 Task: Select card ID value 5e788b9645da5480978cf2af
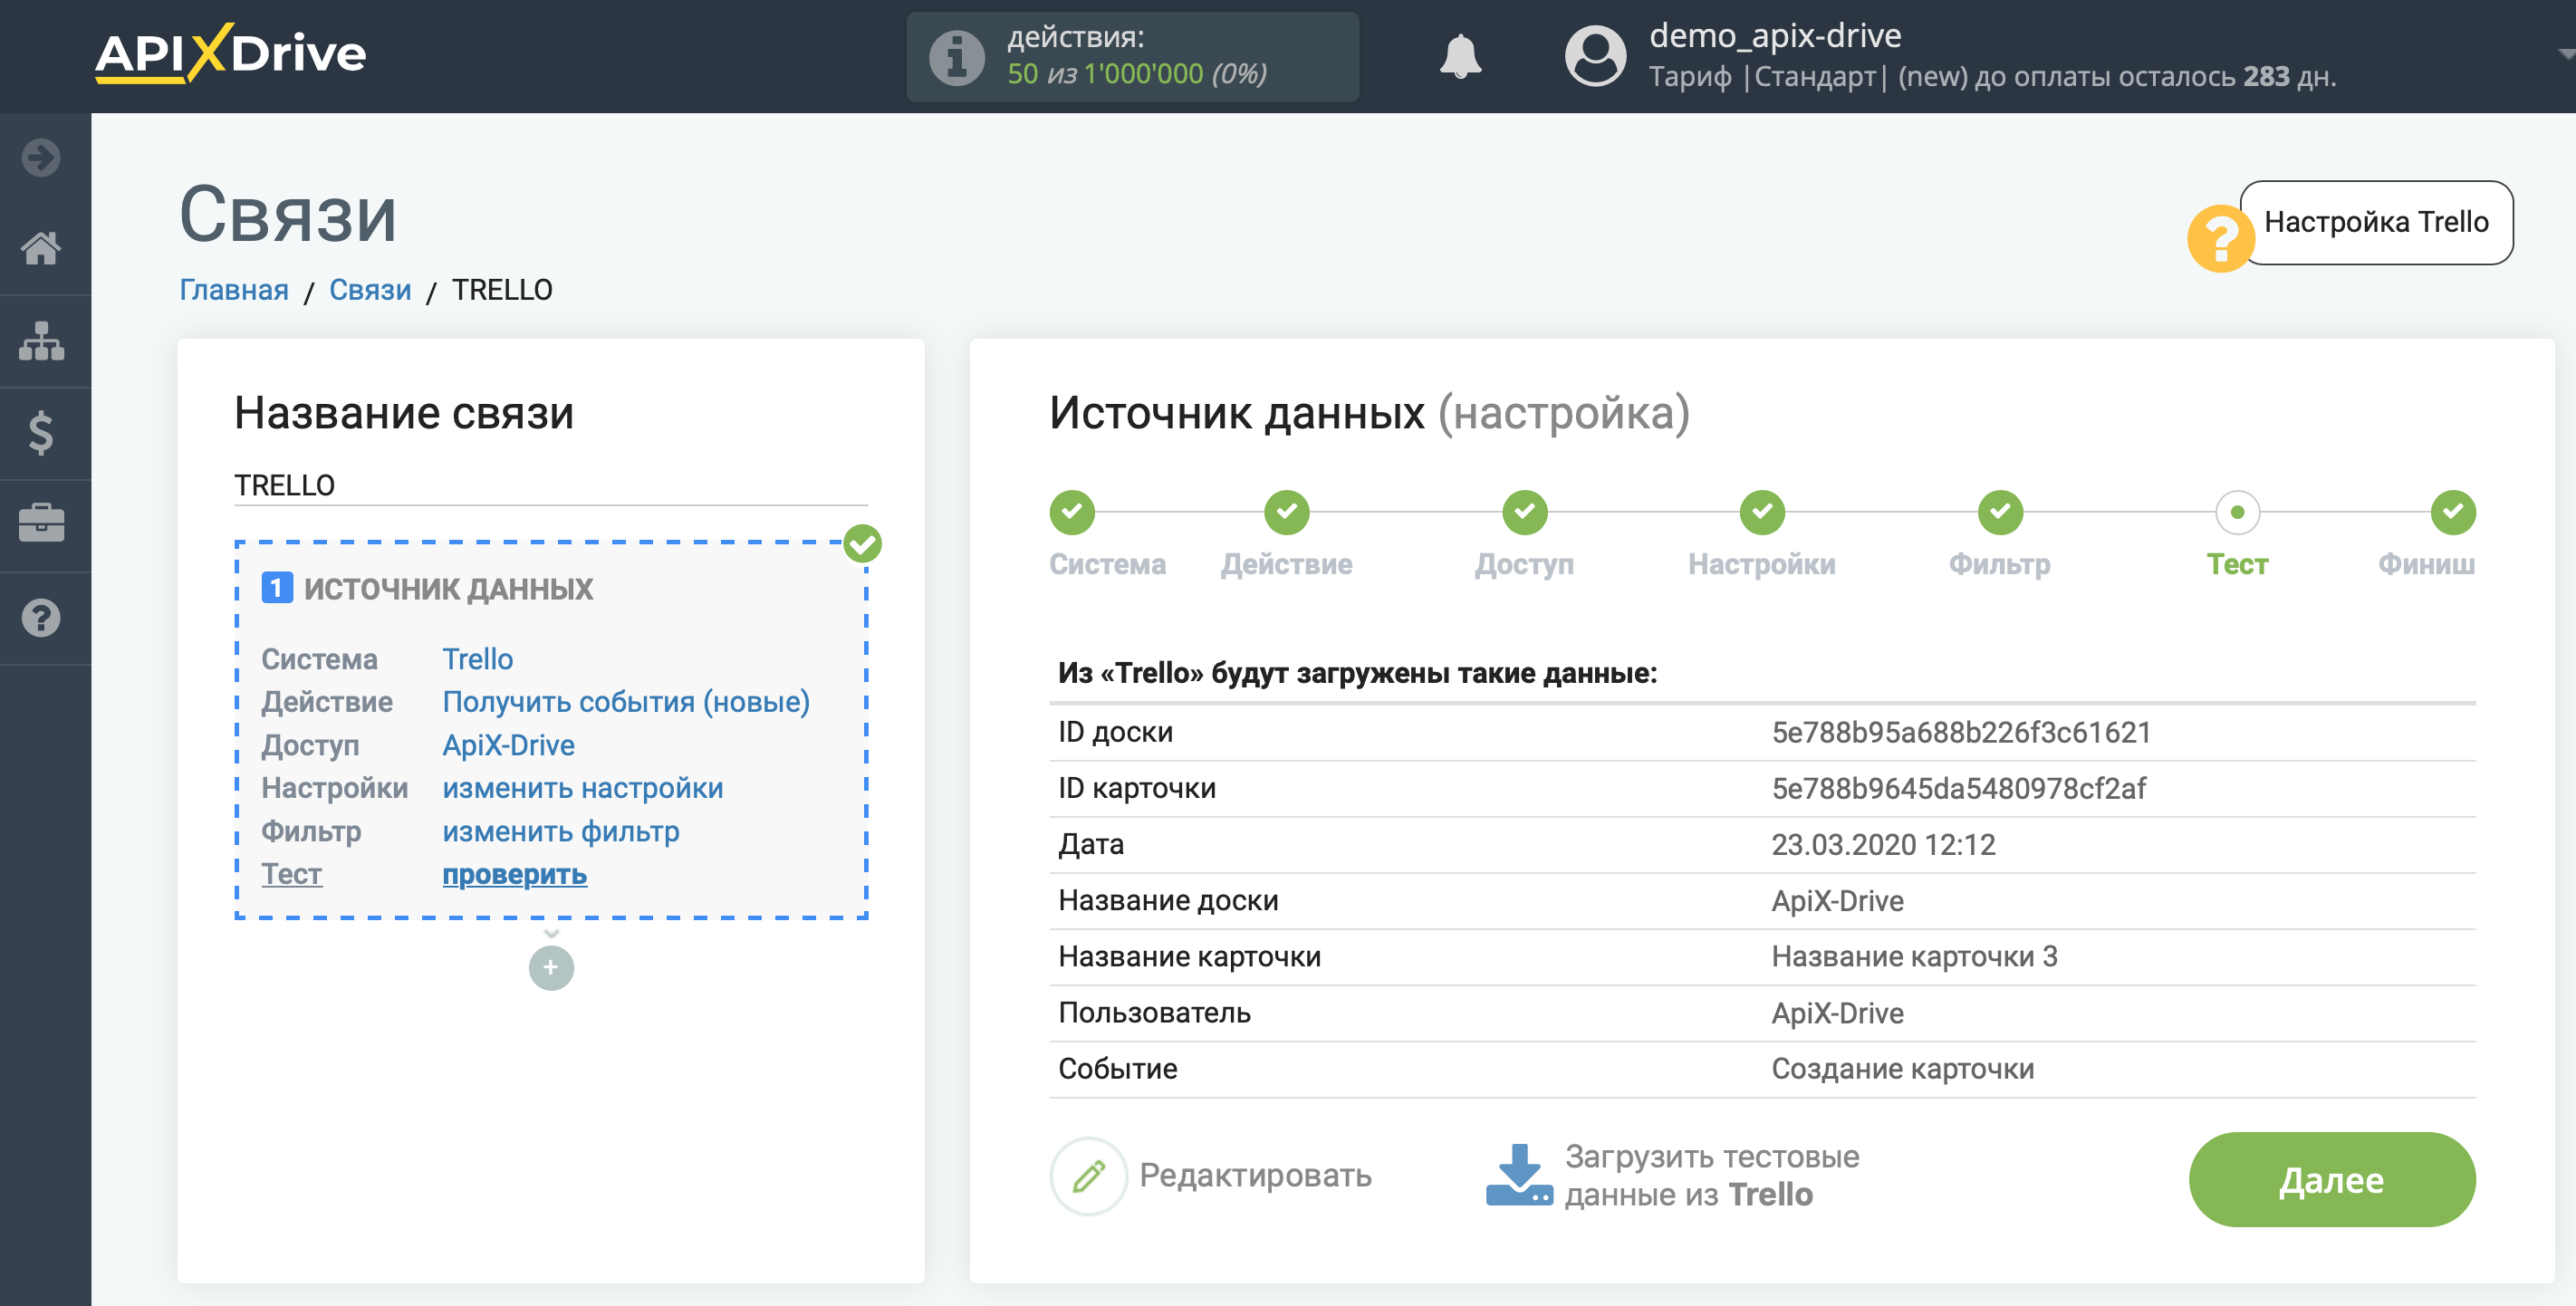click(x=1958, y=788)
